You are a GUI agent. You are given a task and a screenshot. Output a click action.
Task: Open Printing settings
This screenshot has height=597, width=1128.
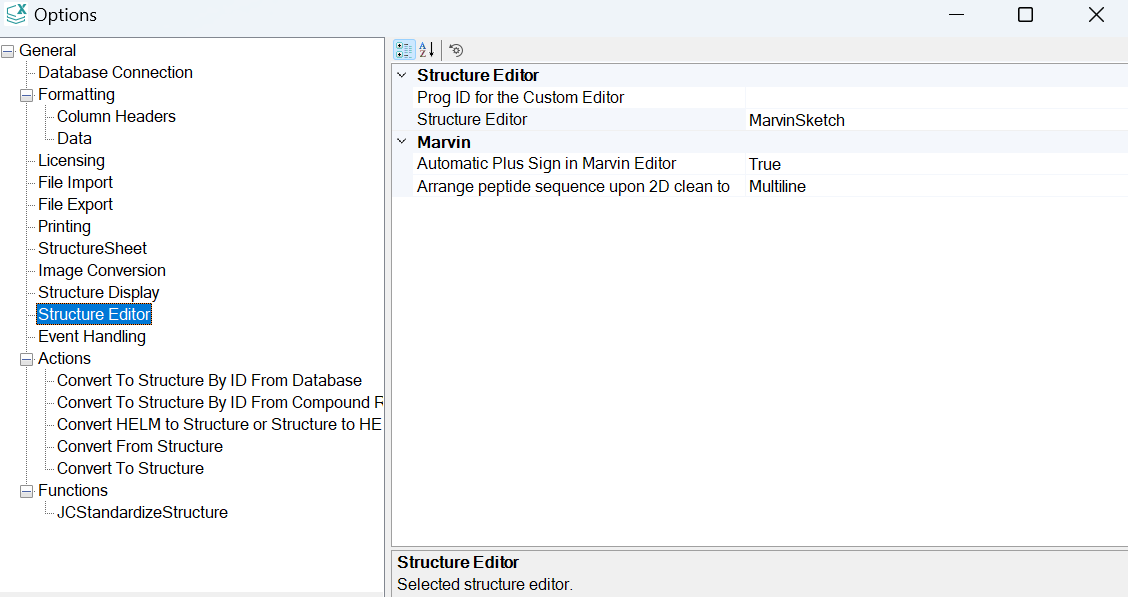pyautogui.click(x=64, y=225)
